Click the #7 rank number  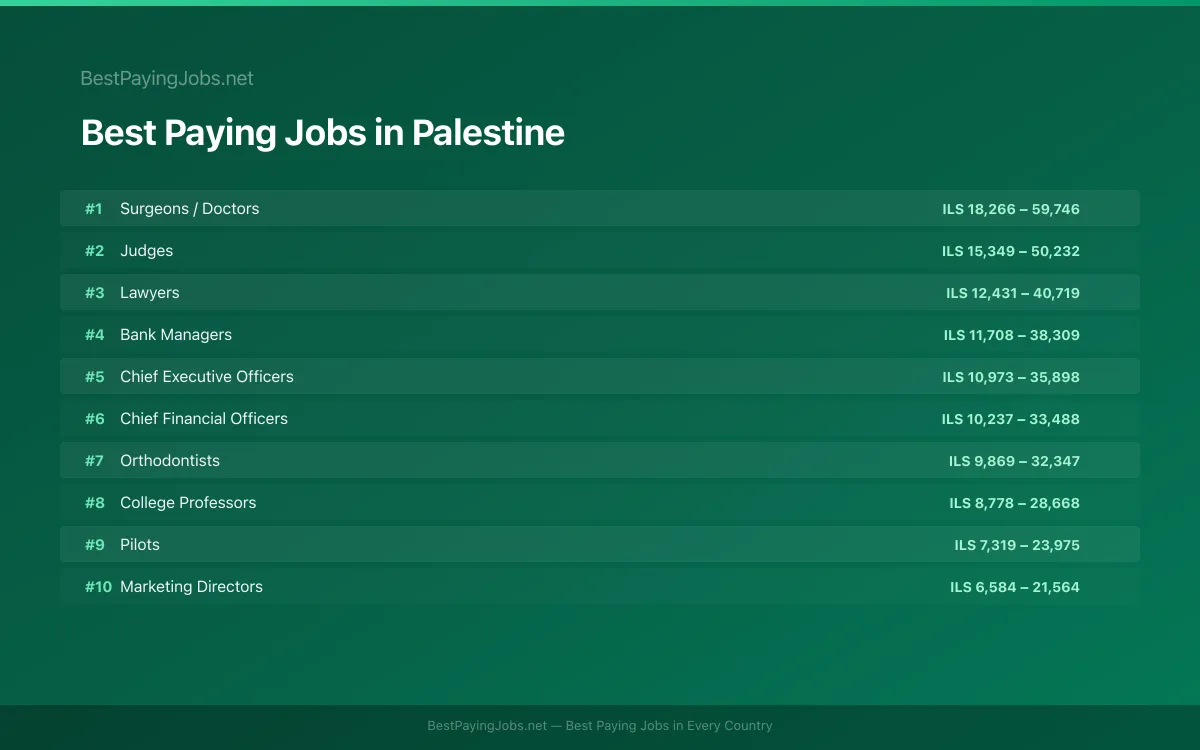[x=94, y=461]
